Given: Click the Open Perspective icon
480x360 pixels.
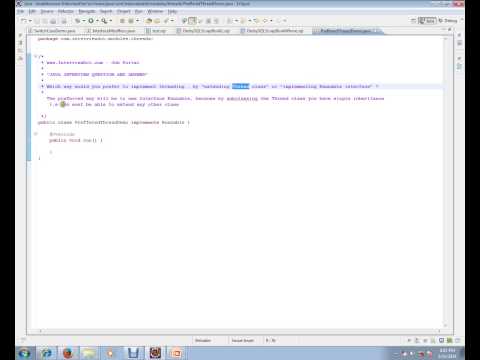Looking at the screenshot, I should [x=414, y=21].
